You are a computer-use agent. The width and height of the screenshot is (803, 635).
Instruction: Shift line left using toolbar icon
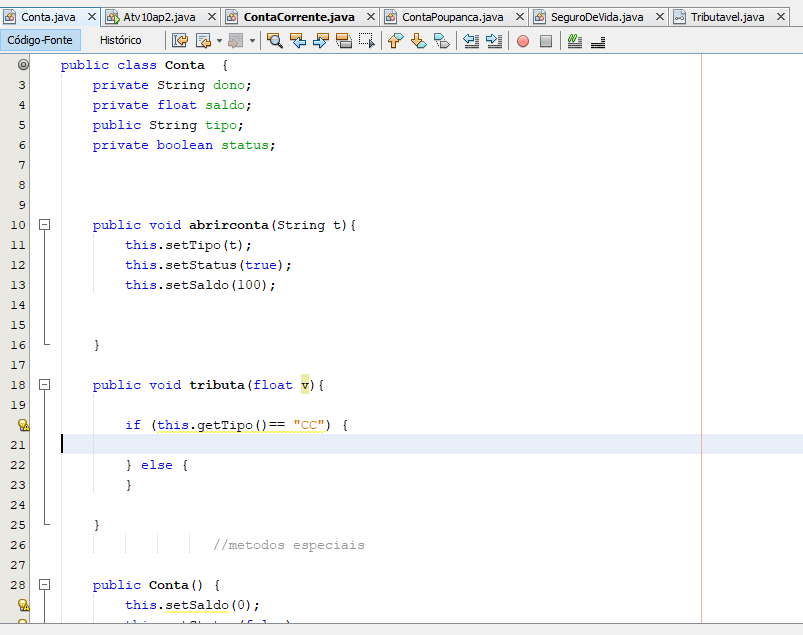pos(471,41)
